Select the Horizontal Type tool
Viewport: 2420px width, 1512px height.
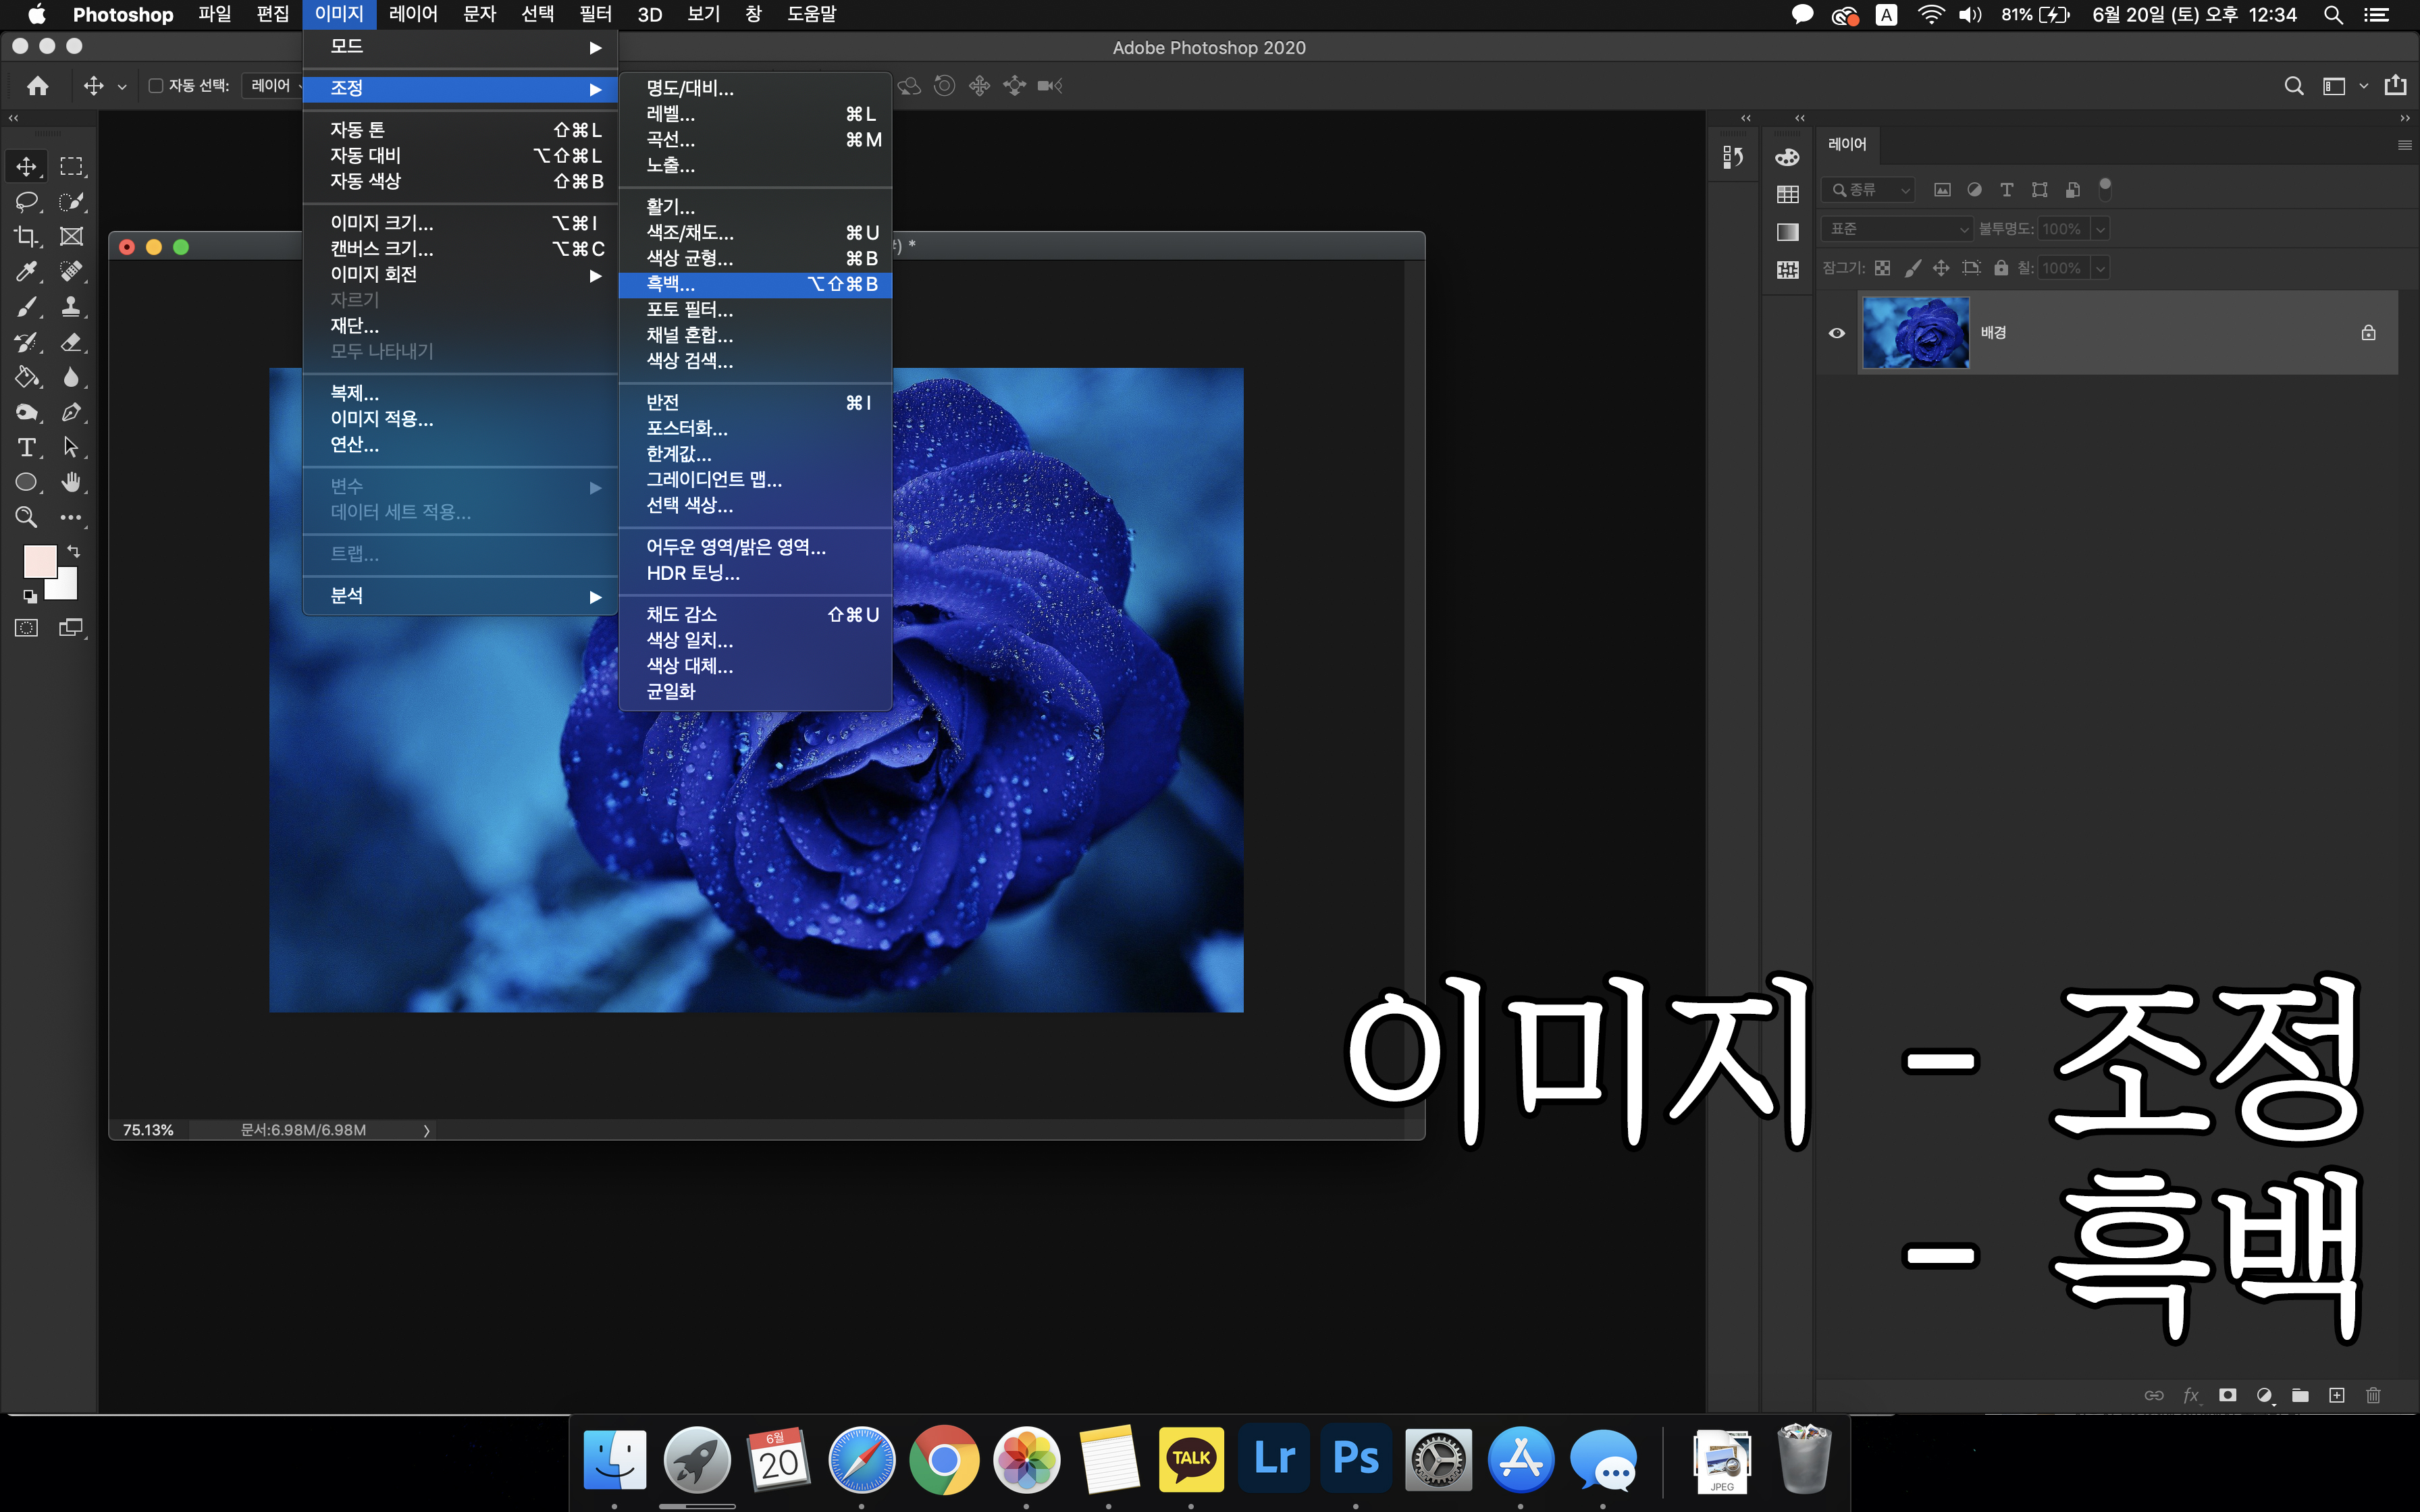click(26, 448)
